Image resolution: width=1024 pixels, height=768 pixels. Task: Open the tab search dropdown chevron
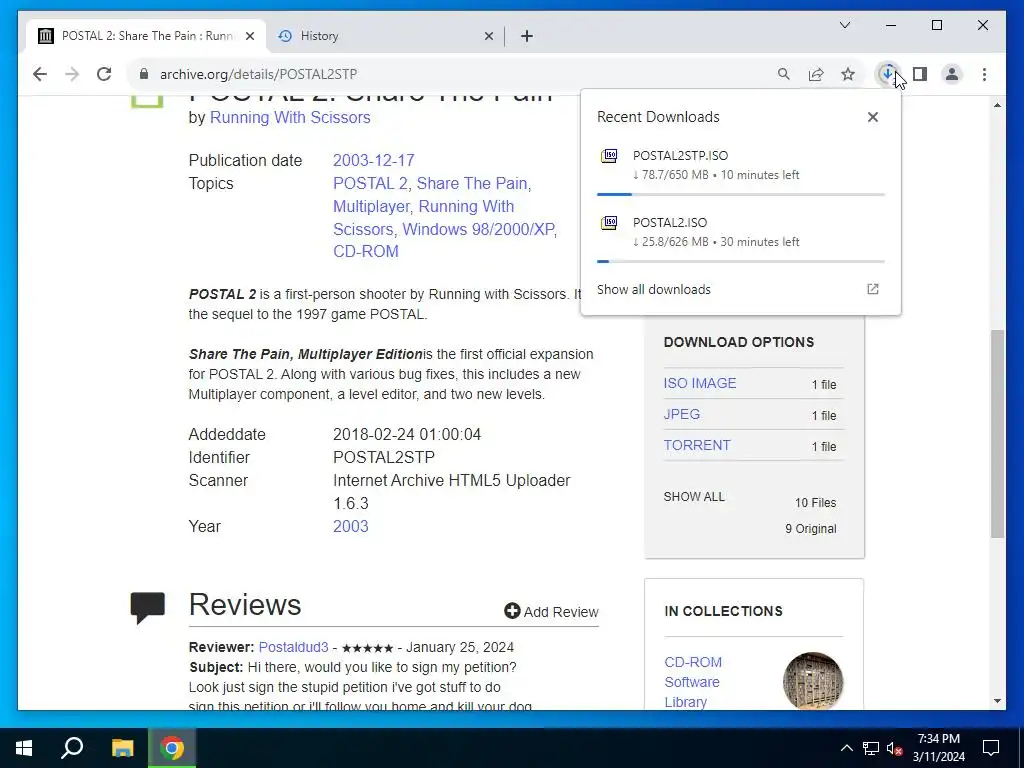coord(844,25)
